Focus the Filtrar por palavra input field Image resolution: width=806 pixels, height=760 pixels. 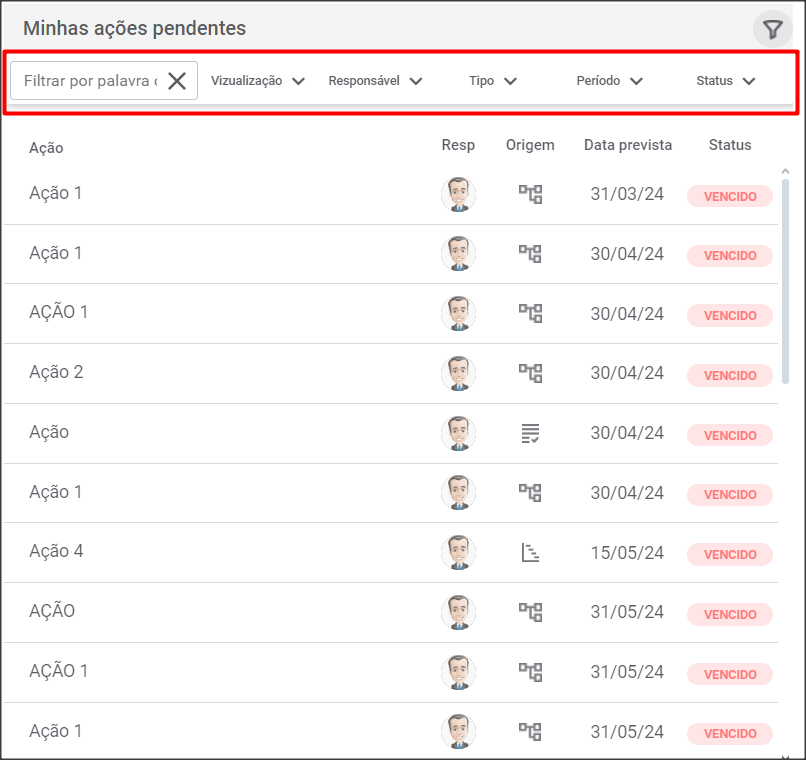(90, 81)
